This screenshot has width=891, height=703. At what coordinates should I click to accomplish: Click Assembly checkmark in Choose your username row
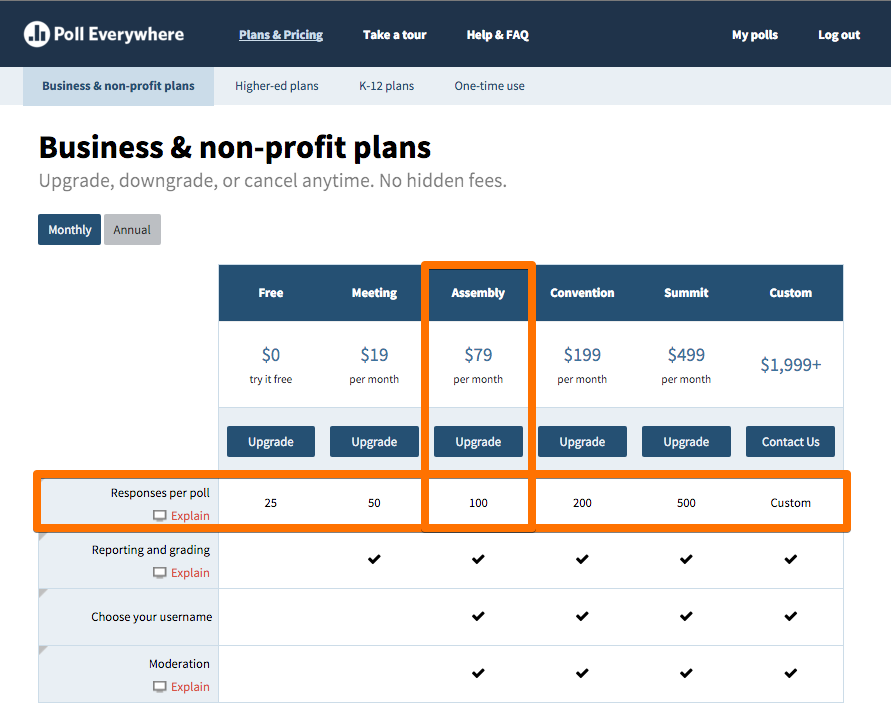[478, 616]
